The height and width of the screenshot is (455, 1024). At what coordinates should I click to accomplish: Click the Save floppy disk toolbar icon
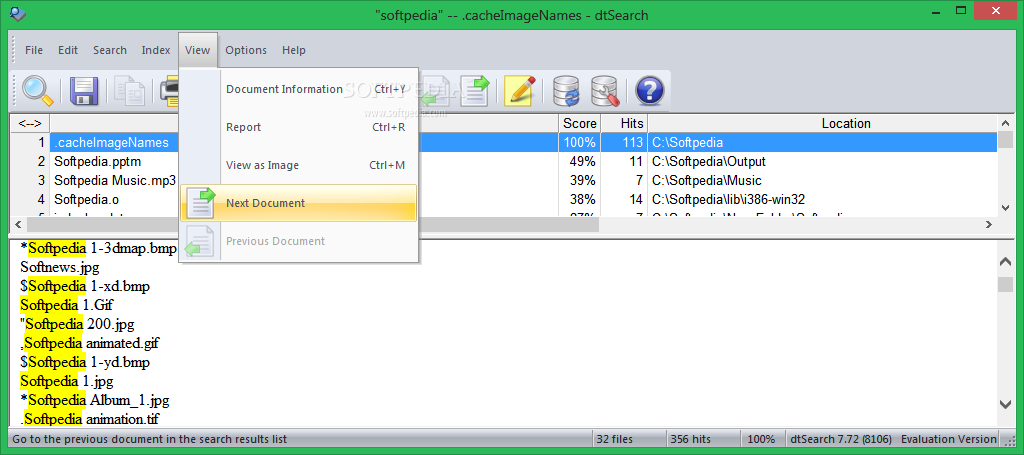pos(84,91)
